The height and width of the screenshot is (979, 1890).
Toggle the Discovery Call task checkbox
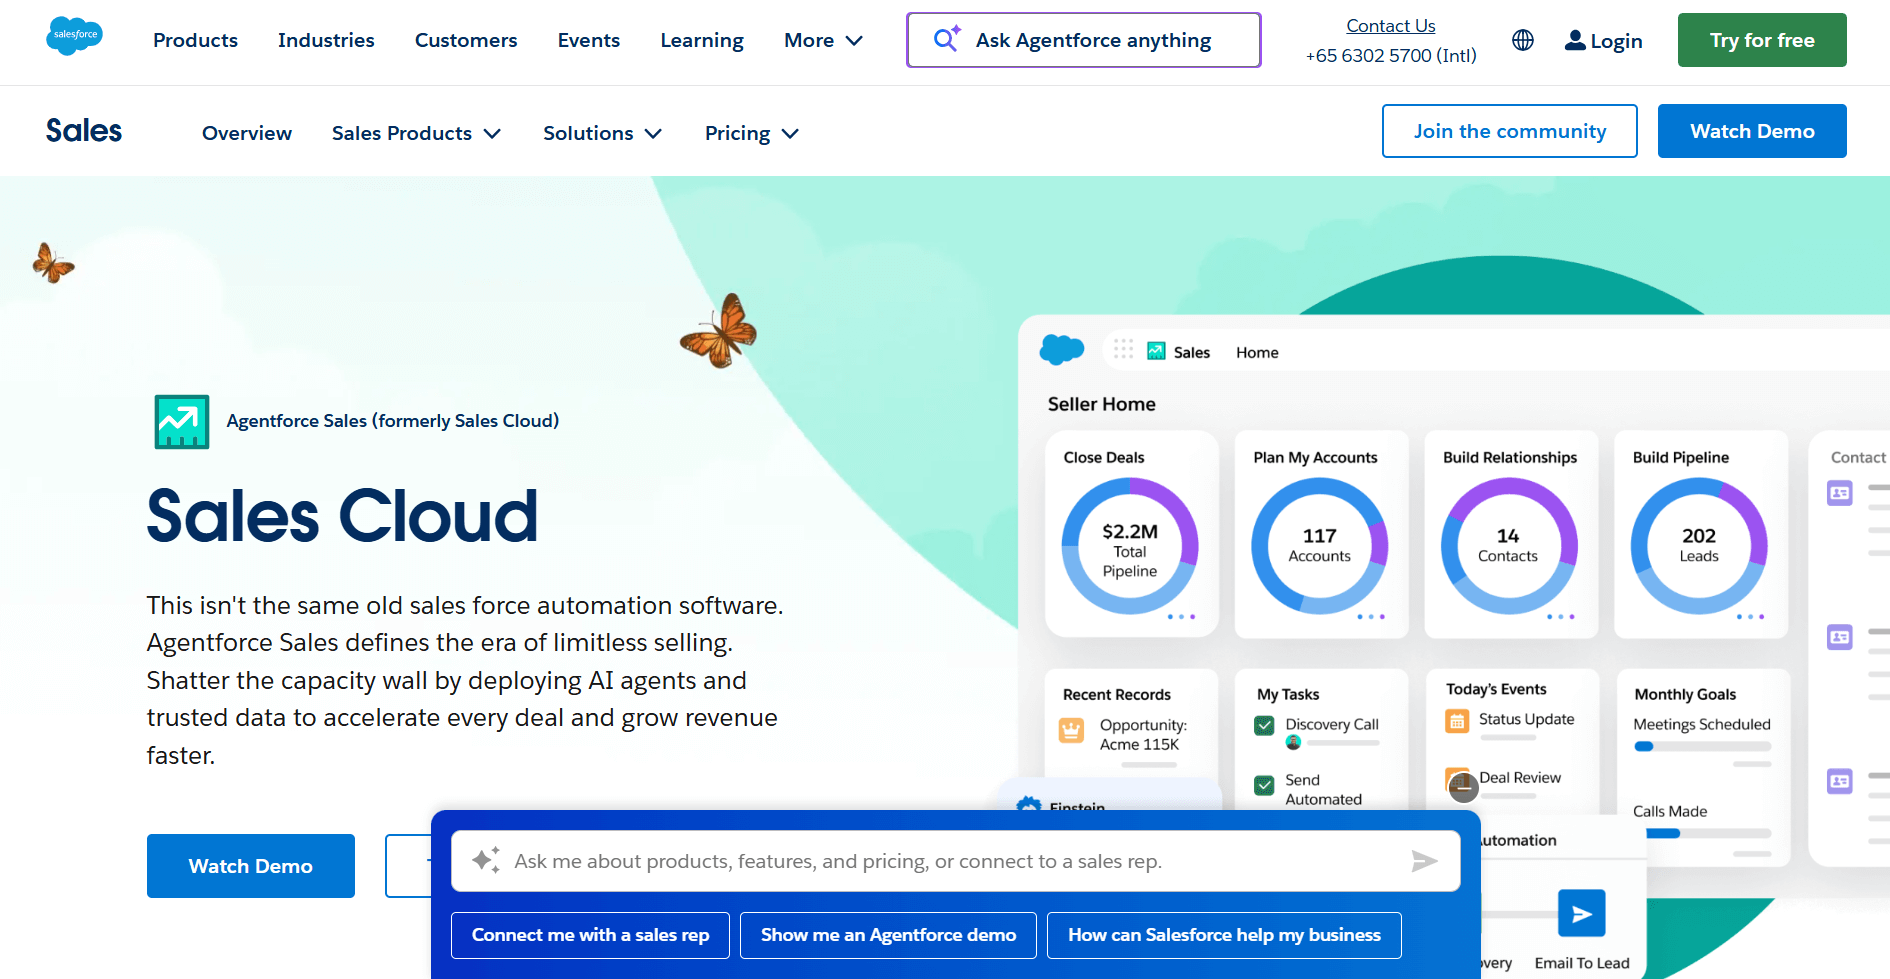[1264, 725]
